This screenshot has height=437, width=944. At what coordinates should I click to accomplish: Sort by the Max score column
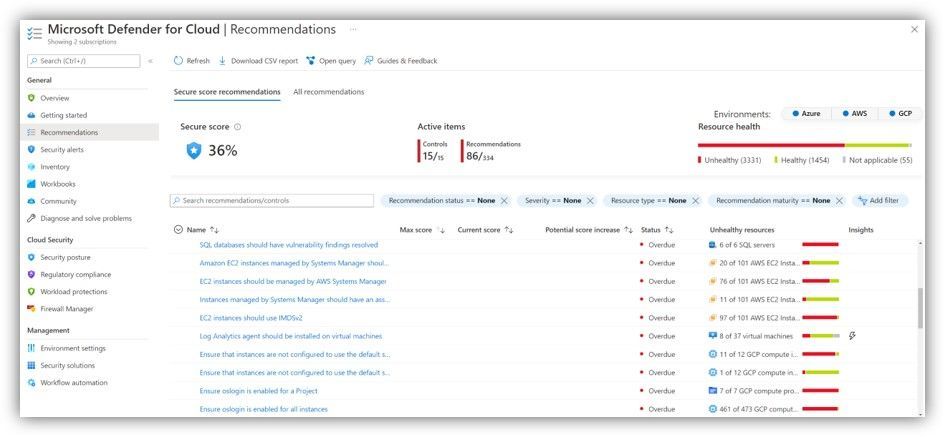[x=441, y=230]
